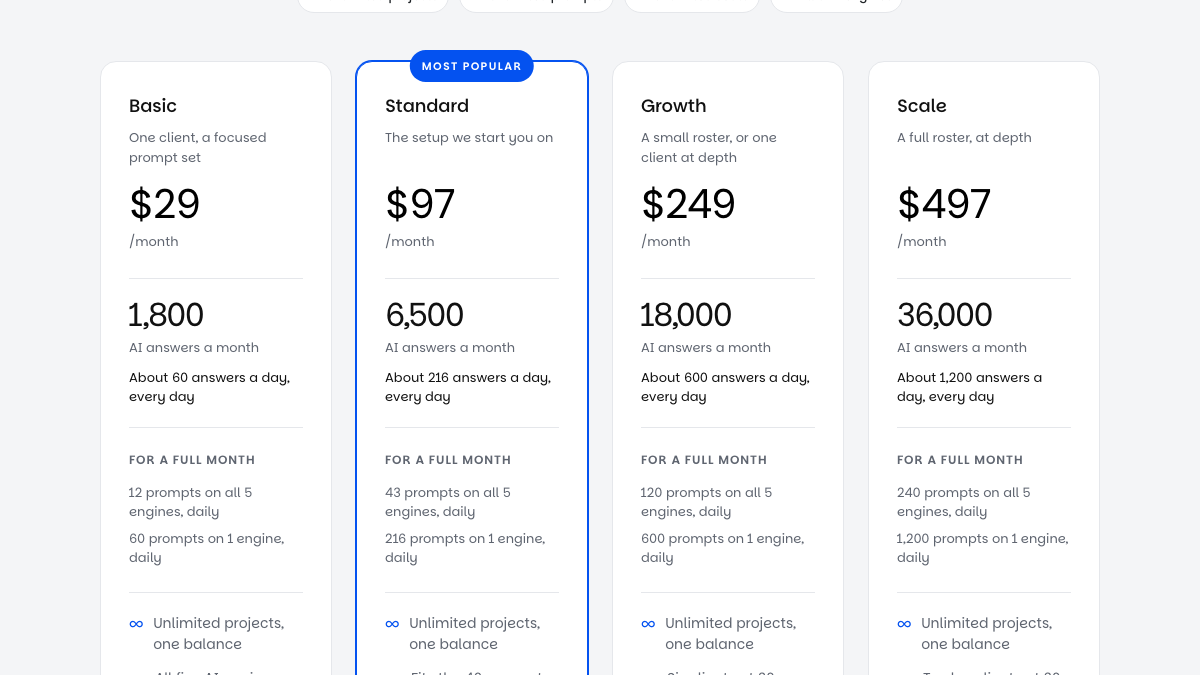Click '/month' under the $497 price
Viewport: 1200px width, 675px height.
coord(922,242)
